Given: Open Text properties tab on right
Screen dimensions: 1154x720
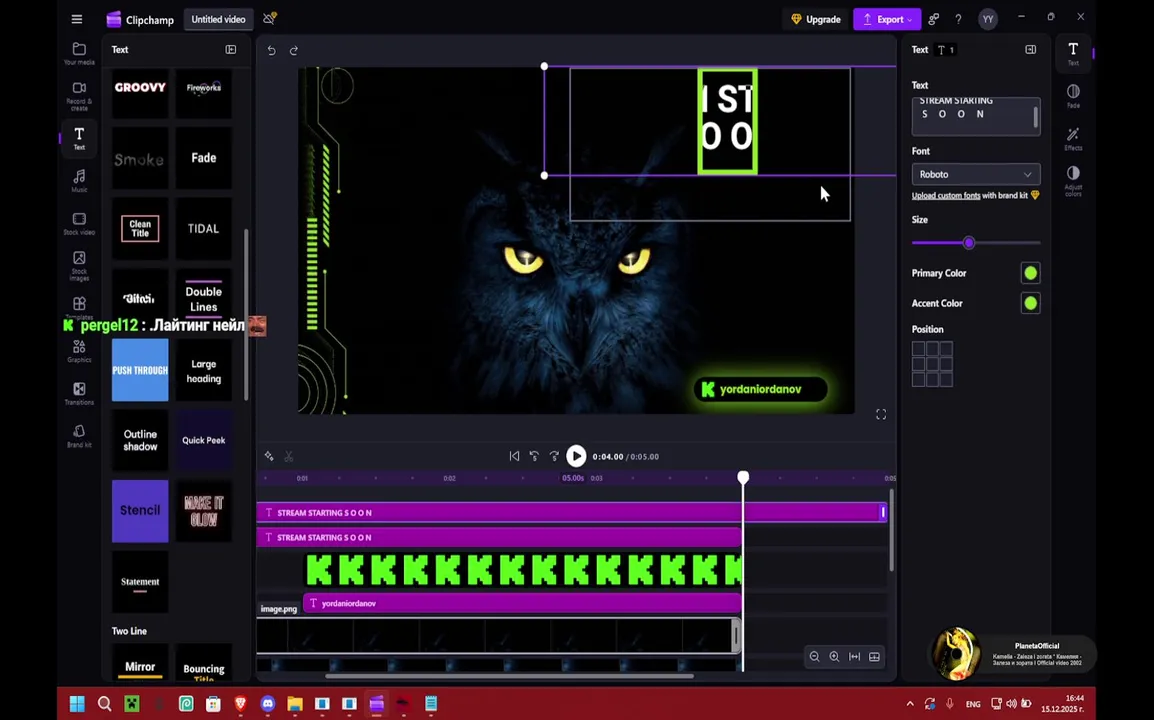Looking at the screenshot, I should (1073, 53).
